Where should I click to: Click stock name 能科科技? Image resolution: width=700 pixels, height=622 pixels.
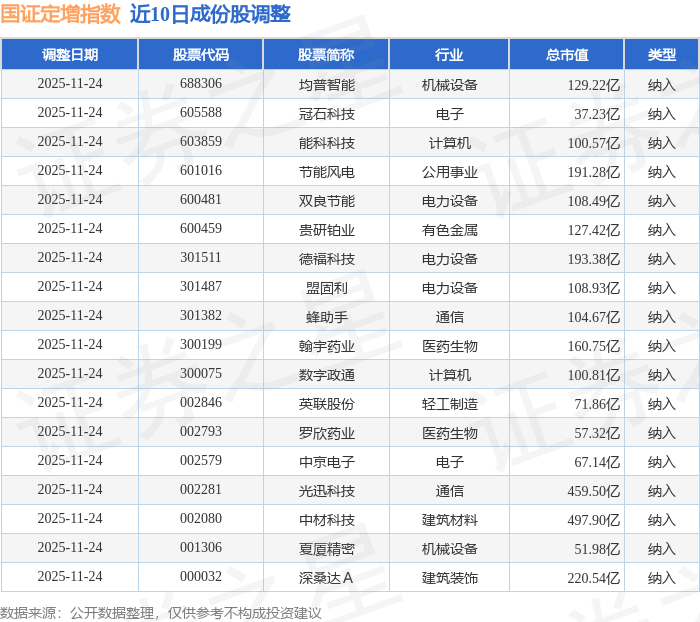(327, 143)
